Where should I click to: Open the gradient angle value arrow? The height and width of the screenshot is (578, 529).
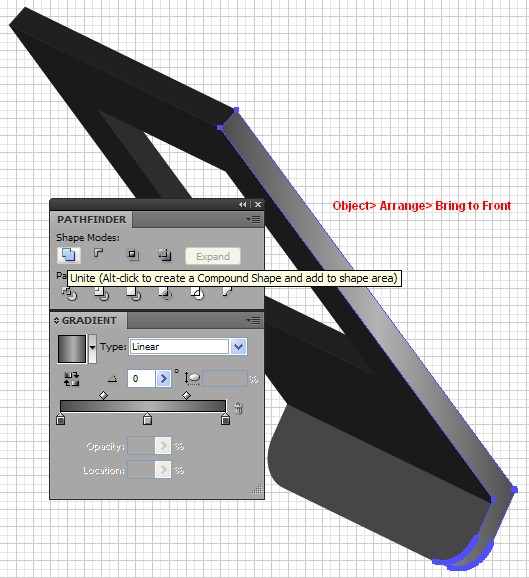point(163,379)
